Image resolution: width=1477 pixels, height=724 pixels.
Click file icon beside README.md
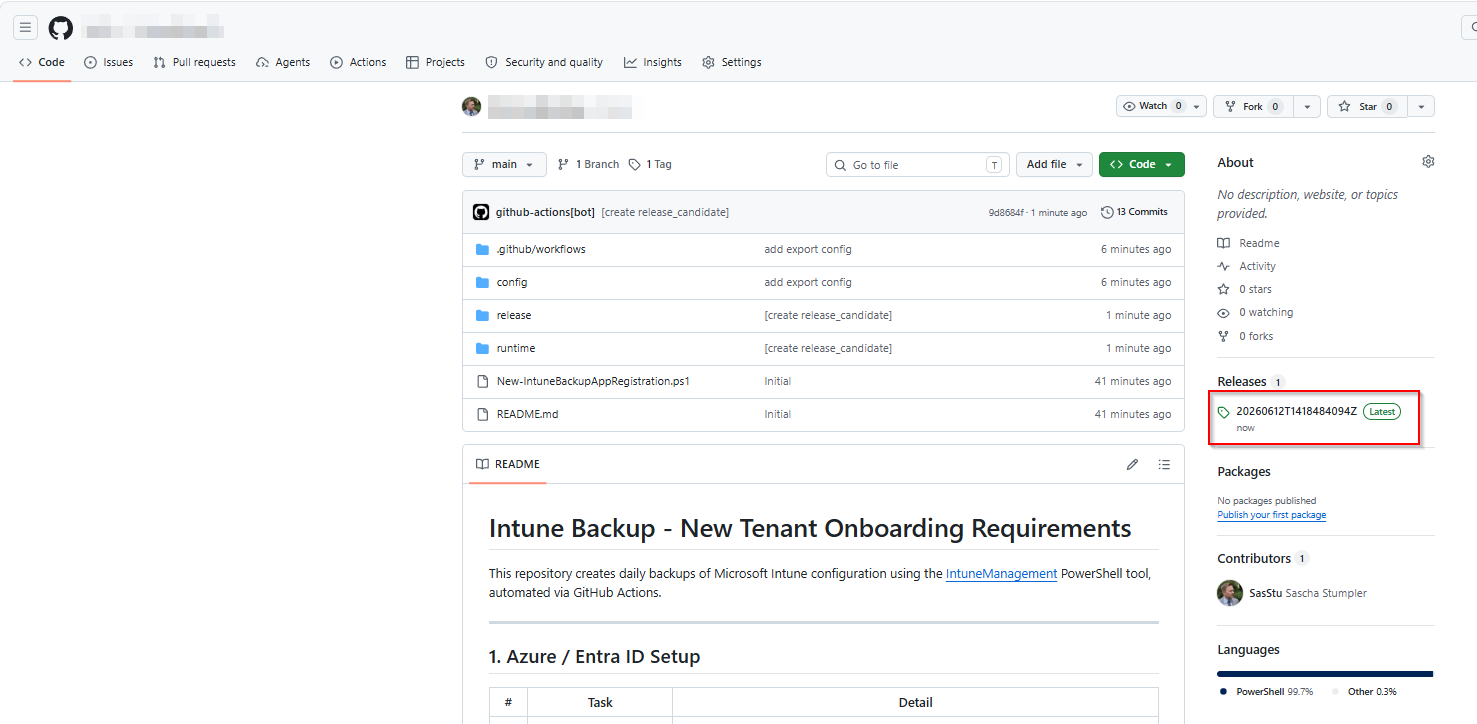483,414
